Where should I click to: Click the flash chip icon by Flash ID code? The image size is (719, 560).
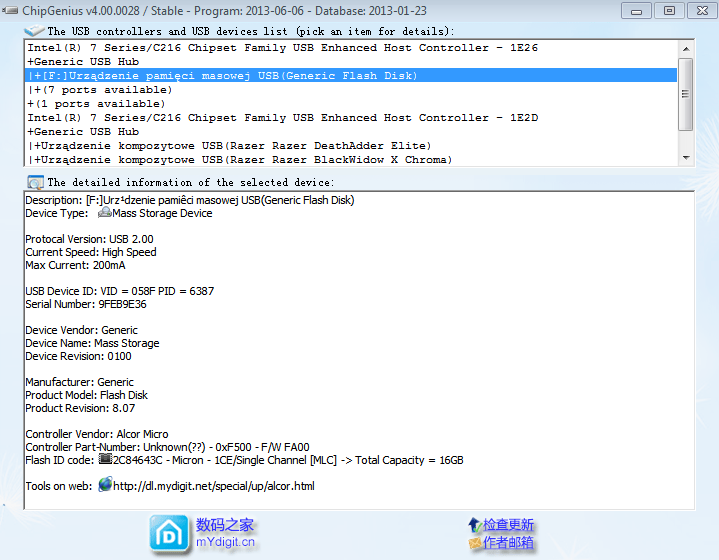[x=105, y=459]
